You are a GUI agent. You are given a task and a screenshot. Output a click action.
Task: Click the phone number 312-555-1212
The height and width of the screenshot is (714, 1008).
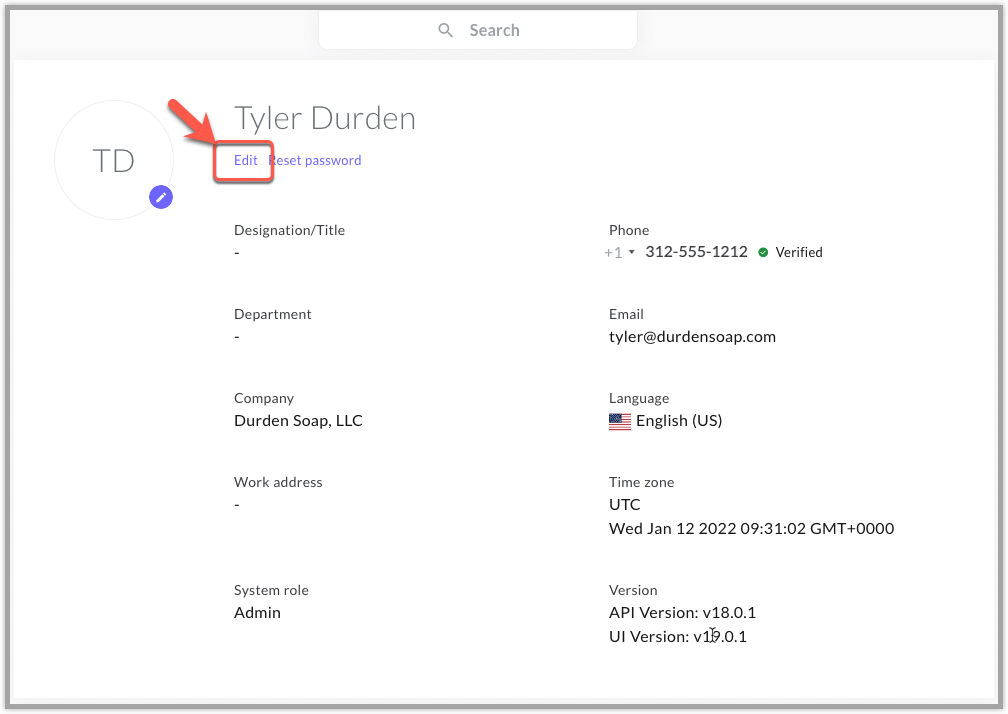696,252
